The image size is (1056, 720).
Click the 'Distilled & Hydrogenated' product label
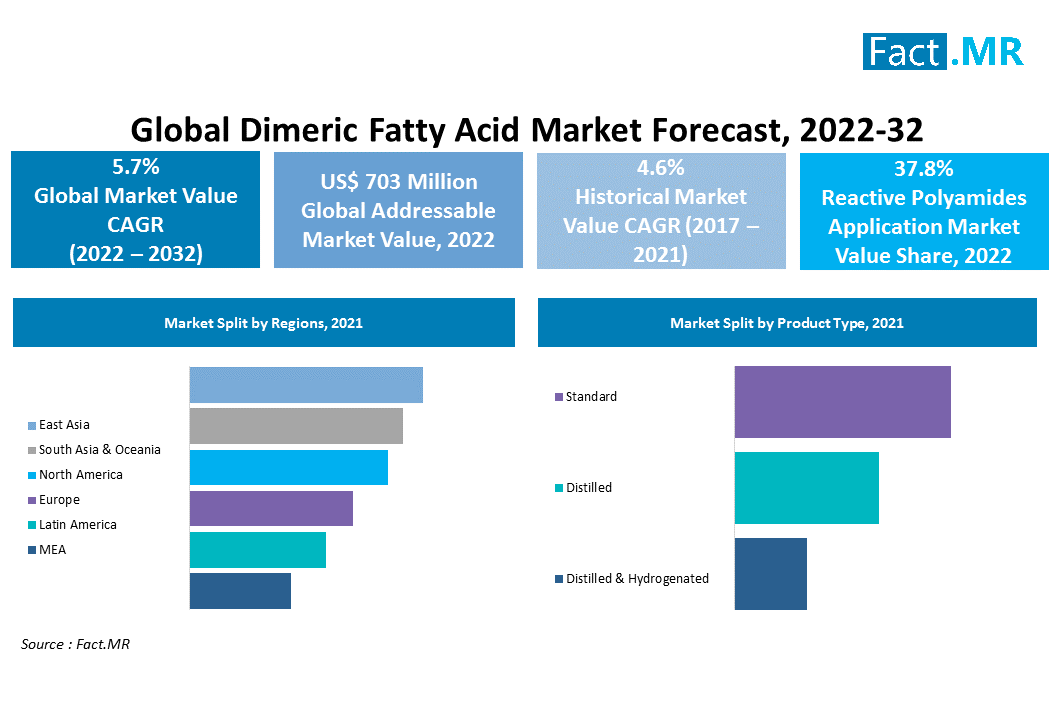pyautogui.click(x=637, y=579)
